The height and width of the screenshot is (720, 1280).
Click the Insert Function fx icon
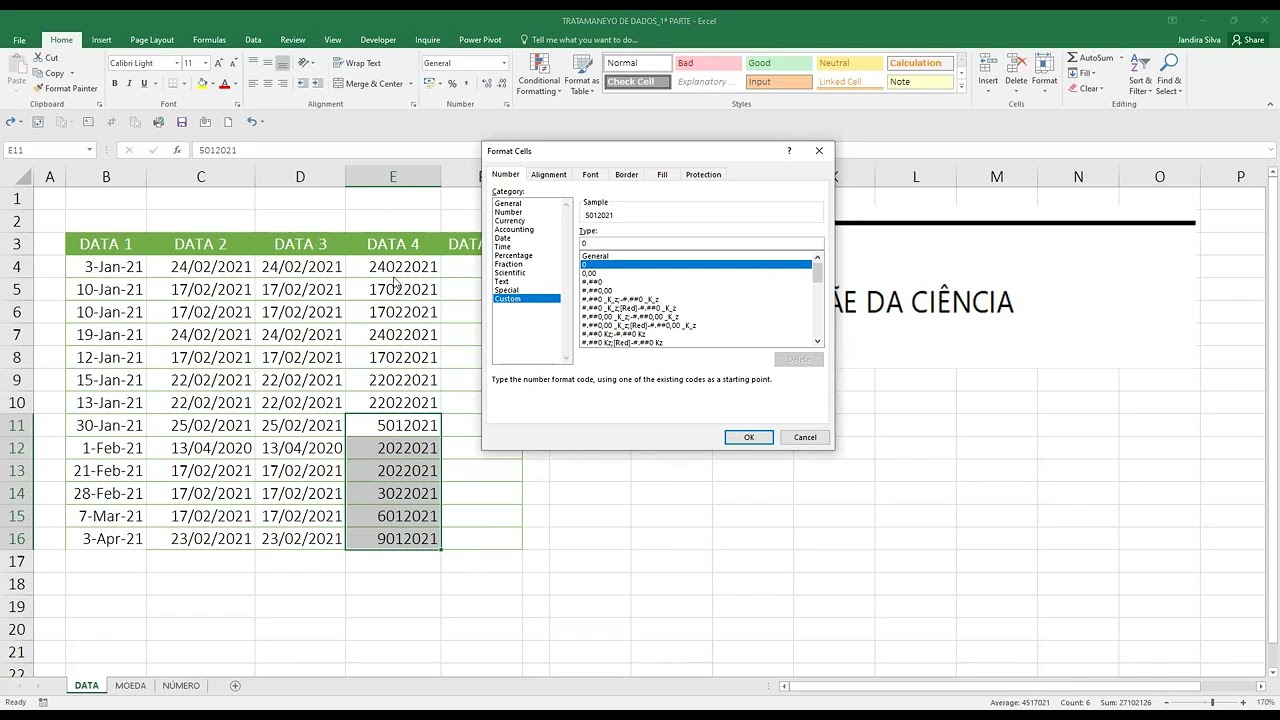tap(177, 150)
